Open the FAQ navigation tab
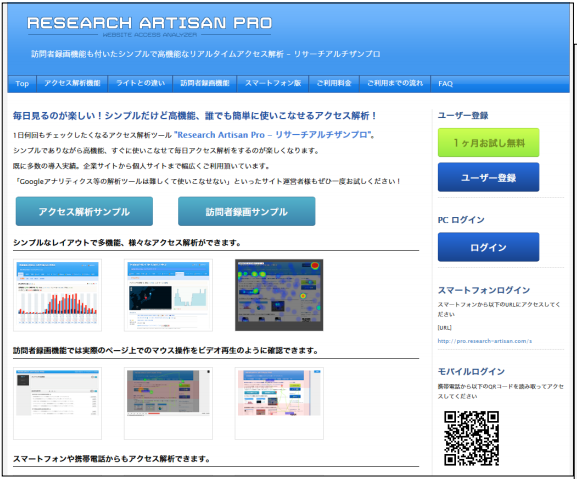 click(x=445, y=84)
